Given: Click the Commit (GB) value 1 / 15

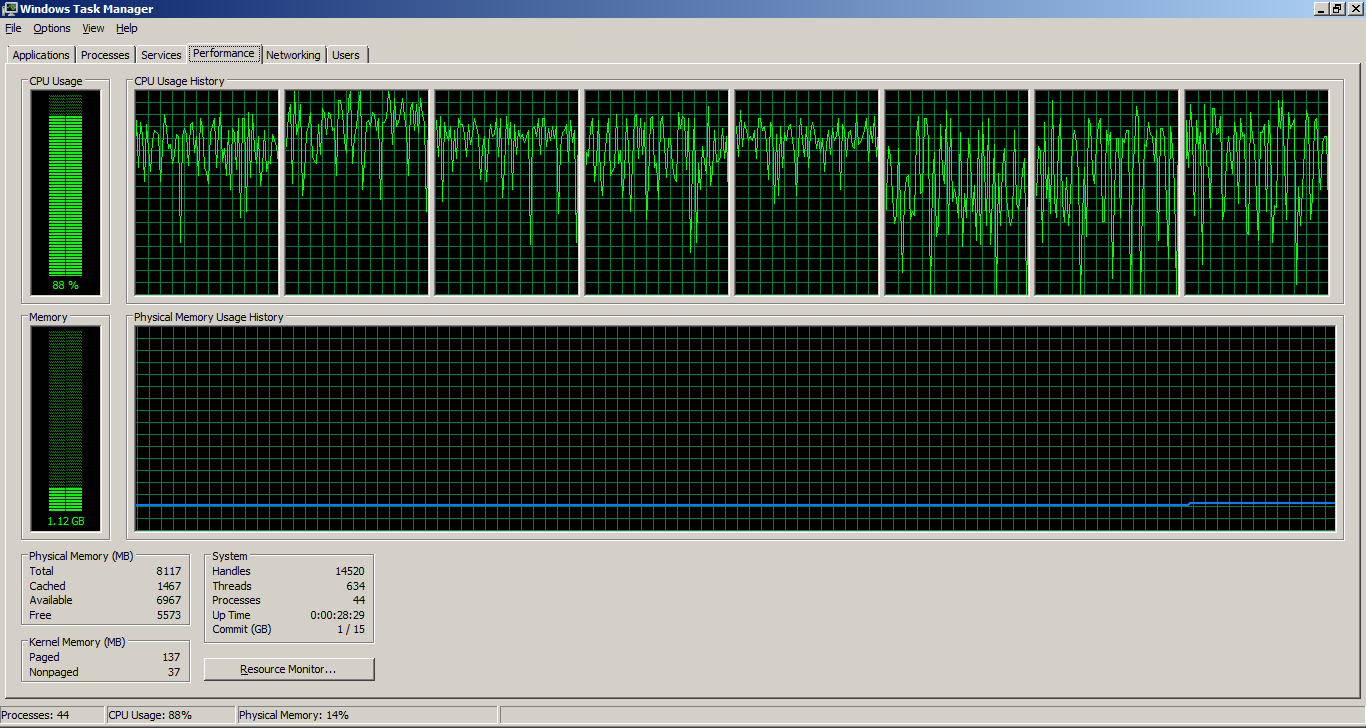Looking at the screenshot, I should (x=350, y=629).
